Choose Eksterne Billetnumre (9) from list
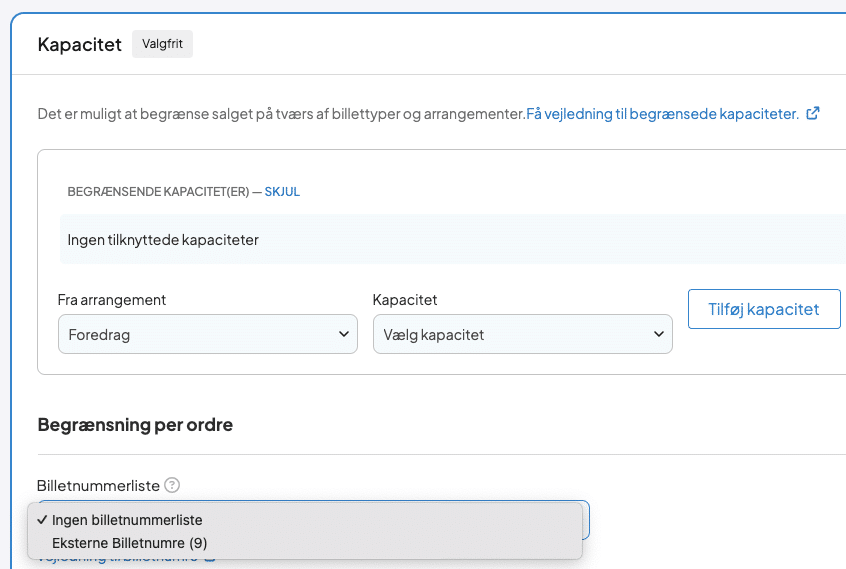 (x=130, y=543)
